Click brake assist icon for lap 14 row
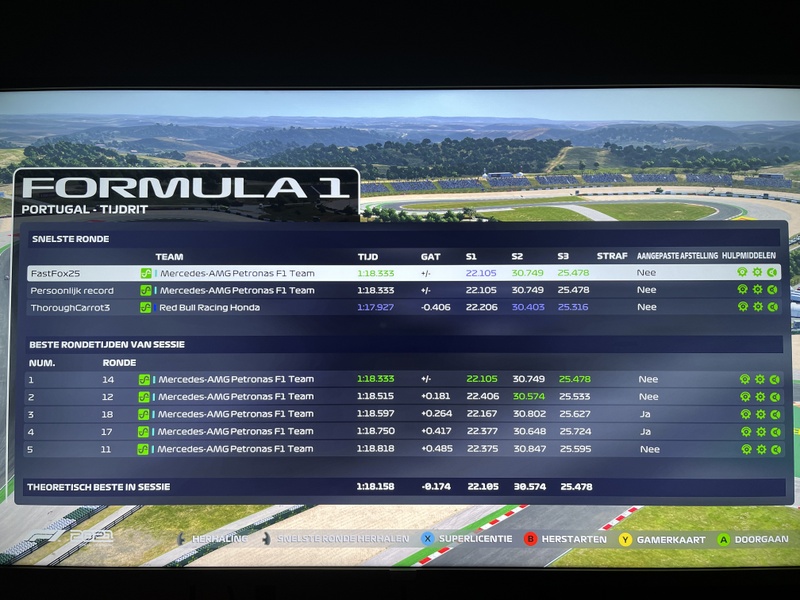Screen dimensions: 800x600 (774, 379)
